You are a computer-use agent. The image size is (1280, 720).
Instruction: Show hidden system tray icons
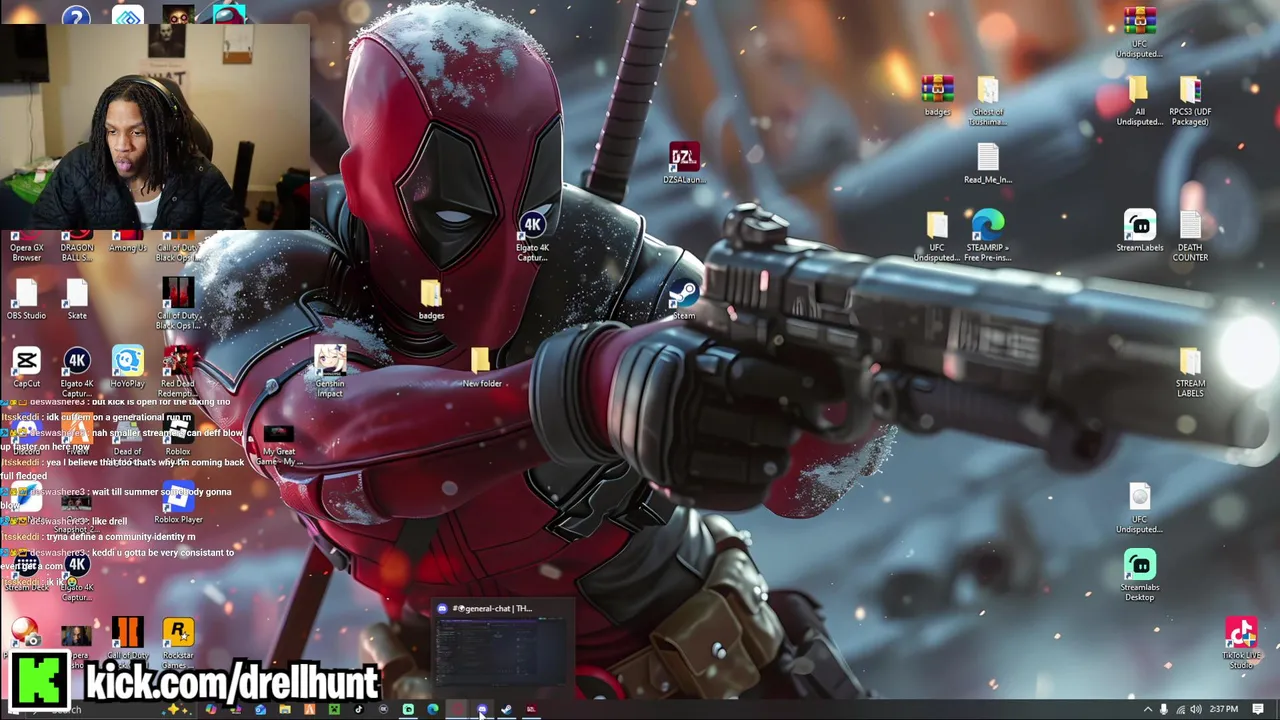(1147, 710)
